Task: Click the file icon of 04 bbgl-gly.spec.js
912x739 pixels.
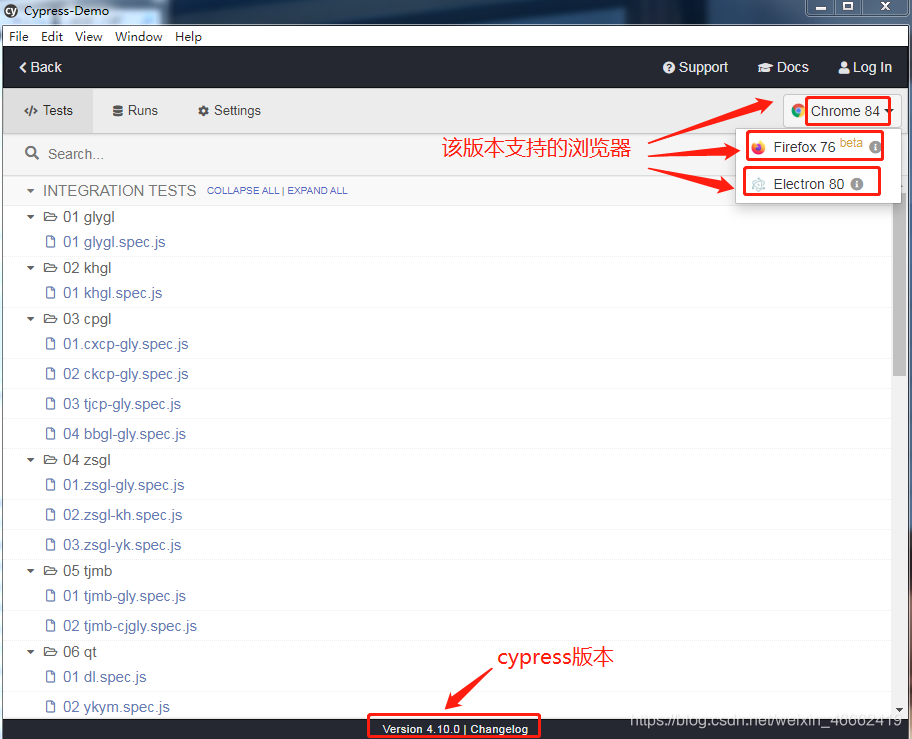Action: click(x=51, y=433)
